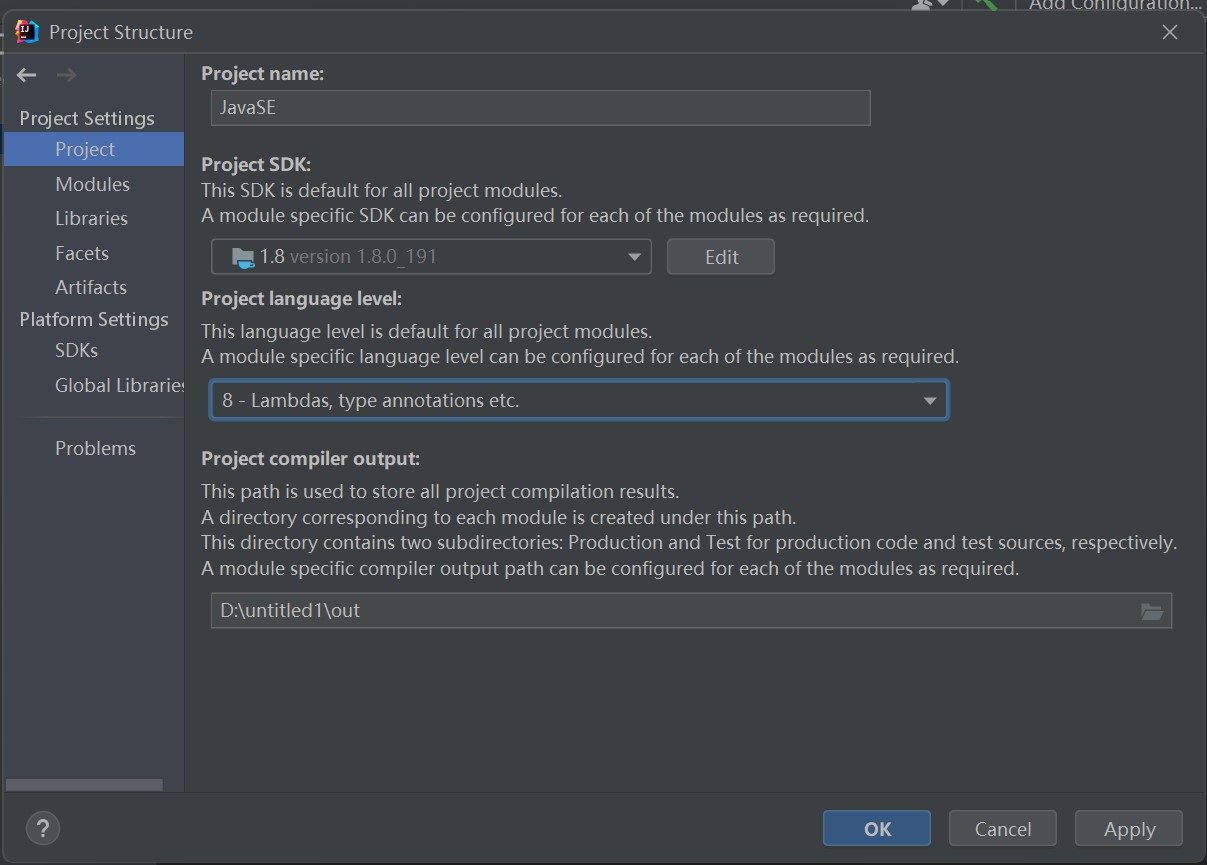Viewport: 1207px width, 865px height.
Task: Close the Project Structure dialog
Action: point(1170,32)
